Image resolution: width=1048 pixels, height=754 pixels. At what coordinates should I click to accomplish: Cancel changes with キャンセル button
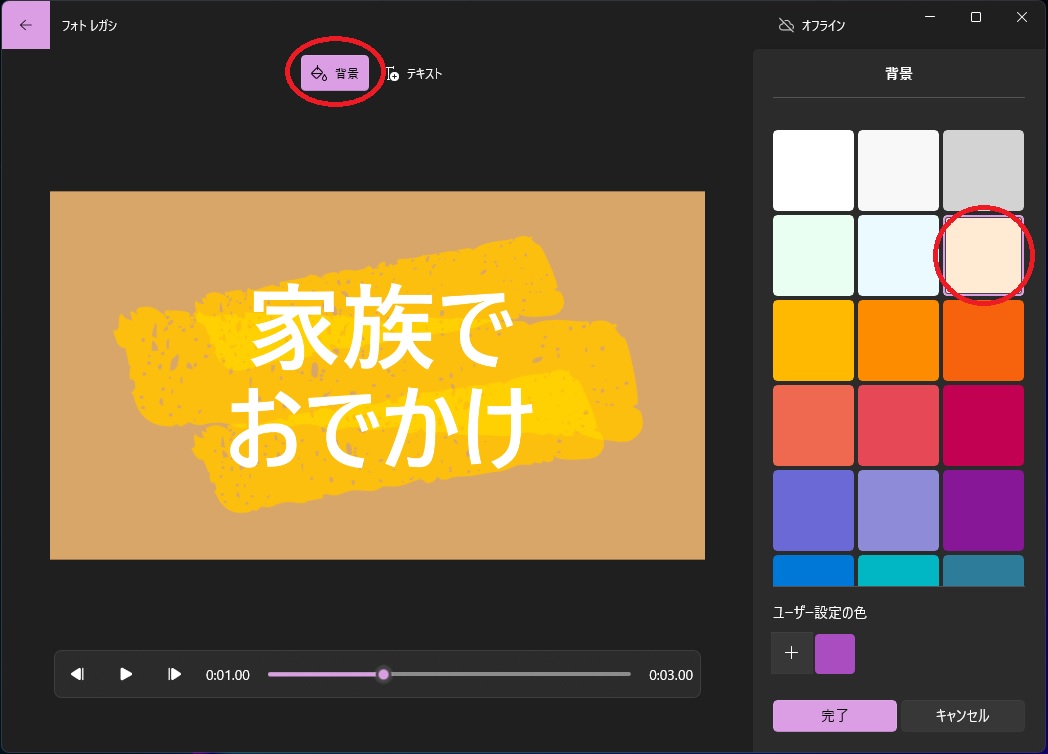(963, 716)
